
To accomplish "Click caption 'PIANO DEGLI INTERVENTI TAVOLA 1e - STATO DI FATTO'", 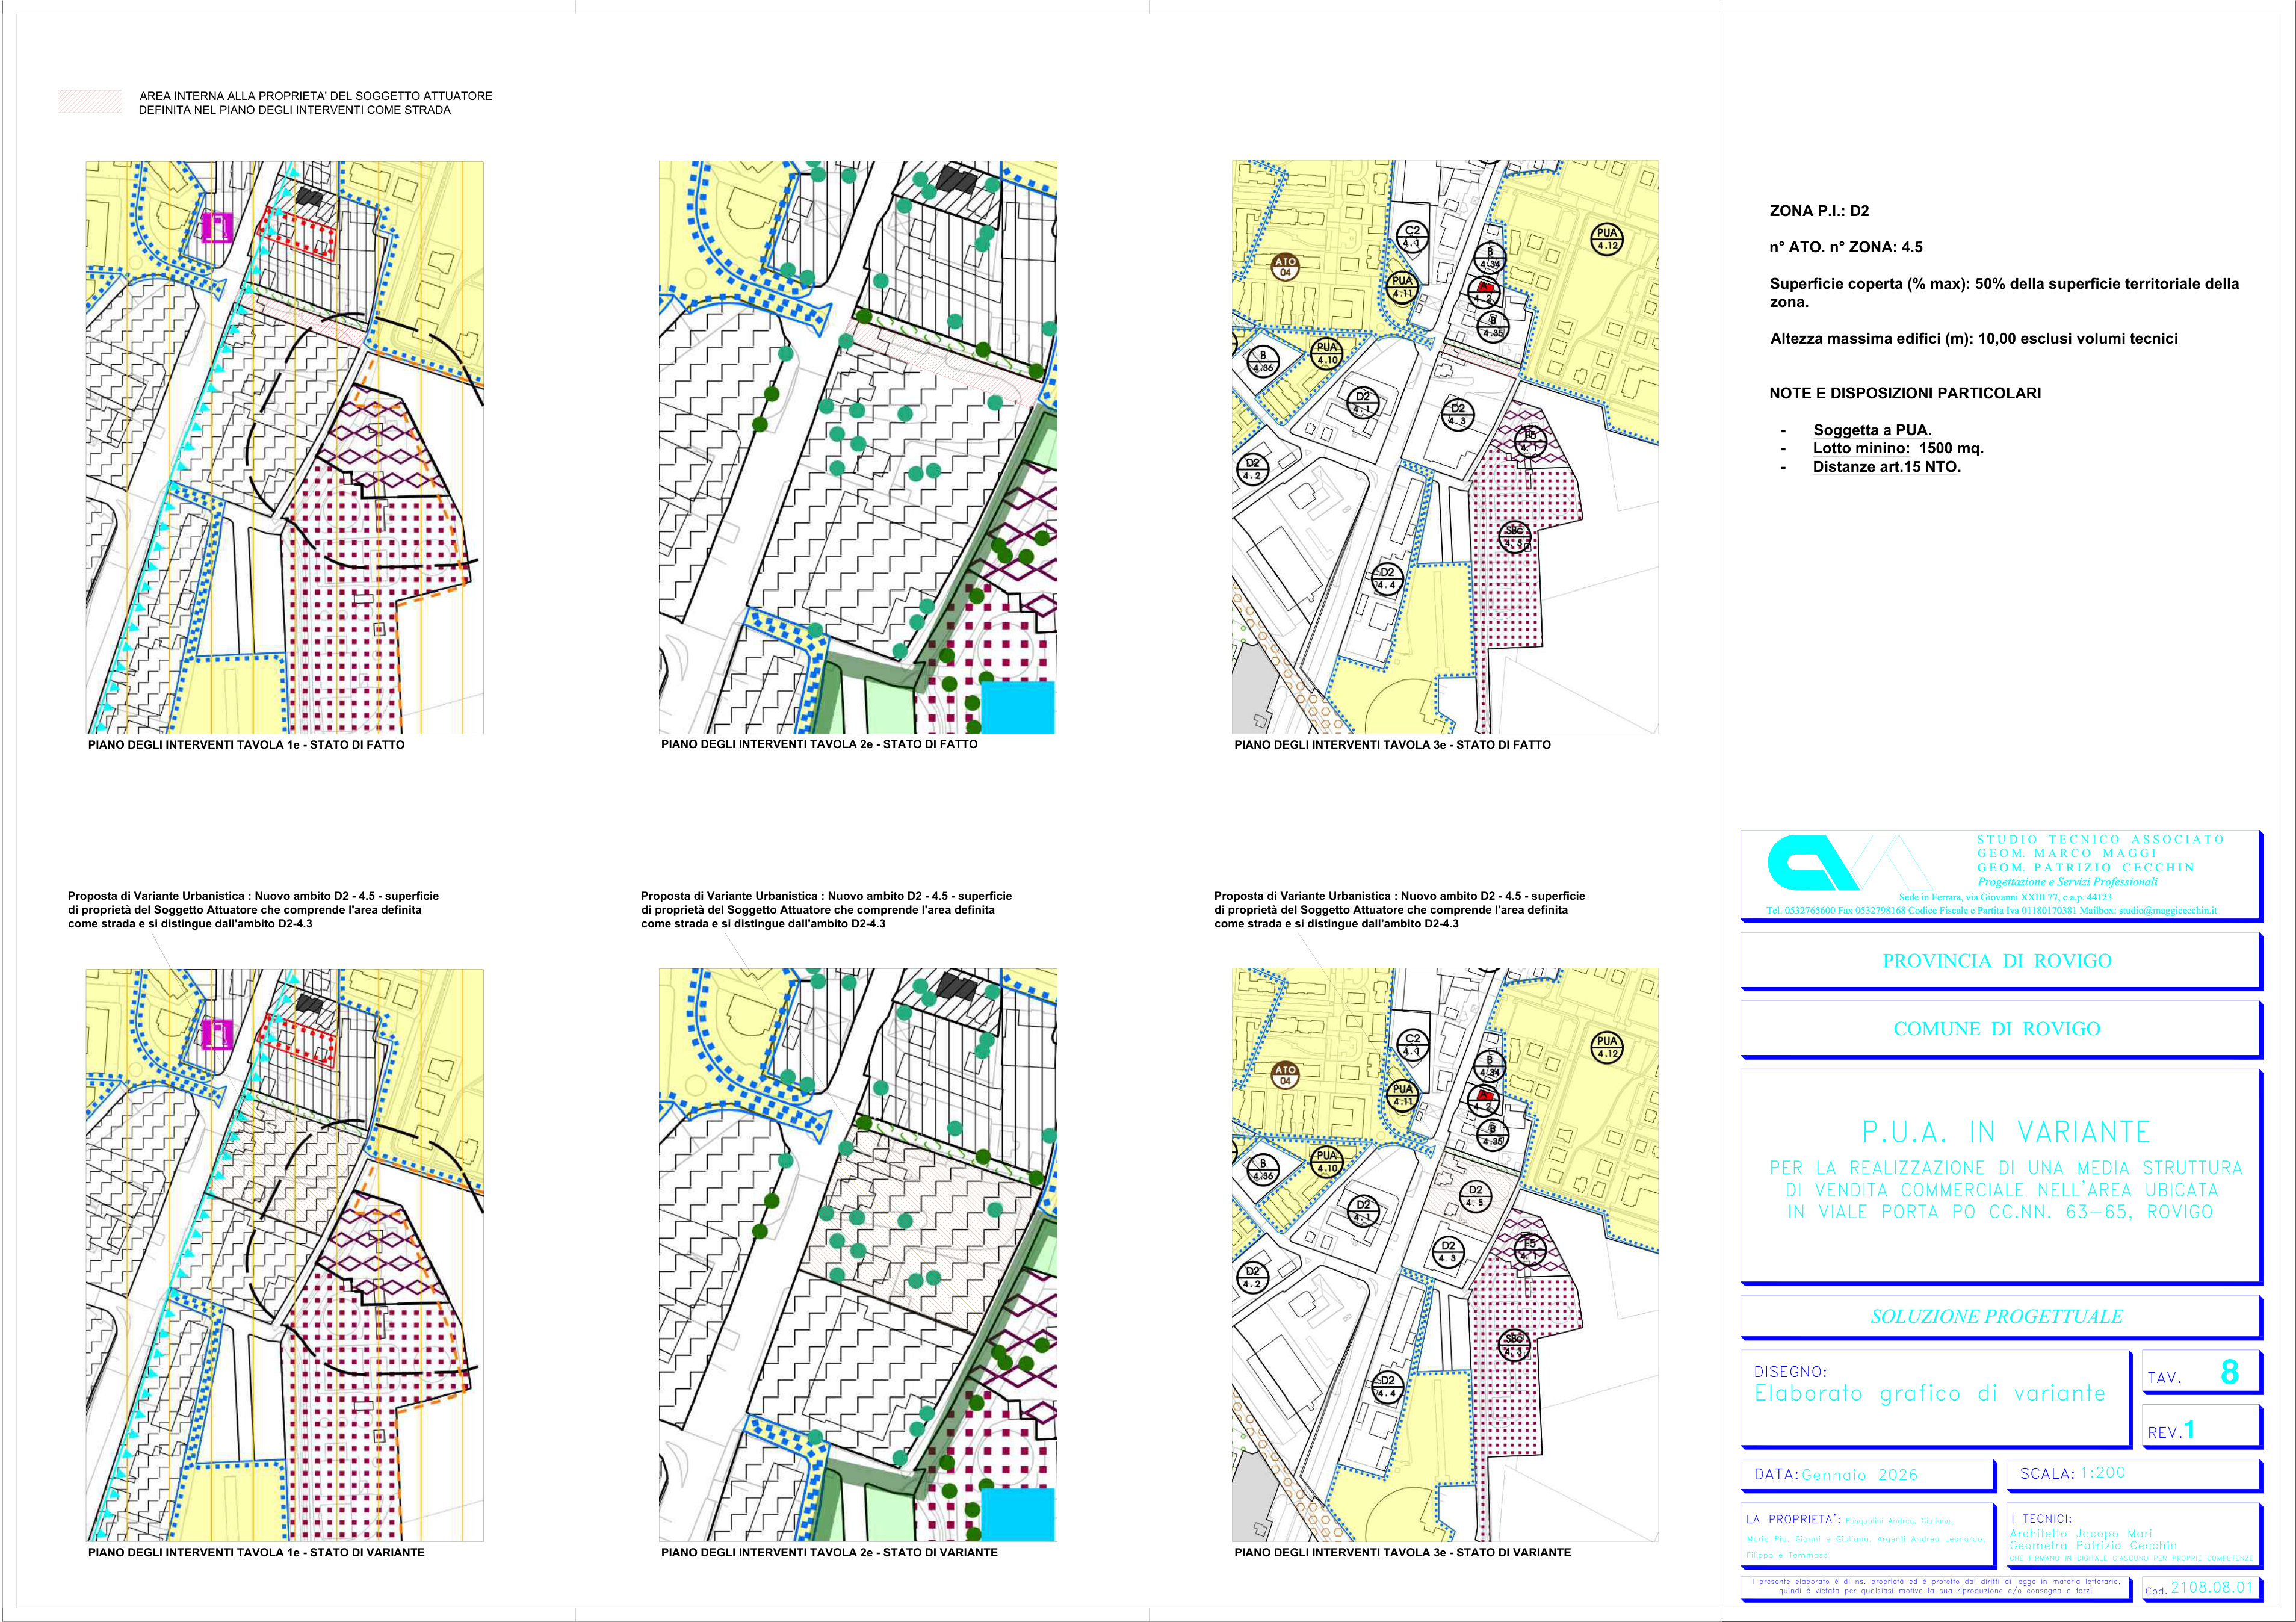I will click(x=246, y=745).
